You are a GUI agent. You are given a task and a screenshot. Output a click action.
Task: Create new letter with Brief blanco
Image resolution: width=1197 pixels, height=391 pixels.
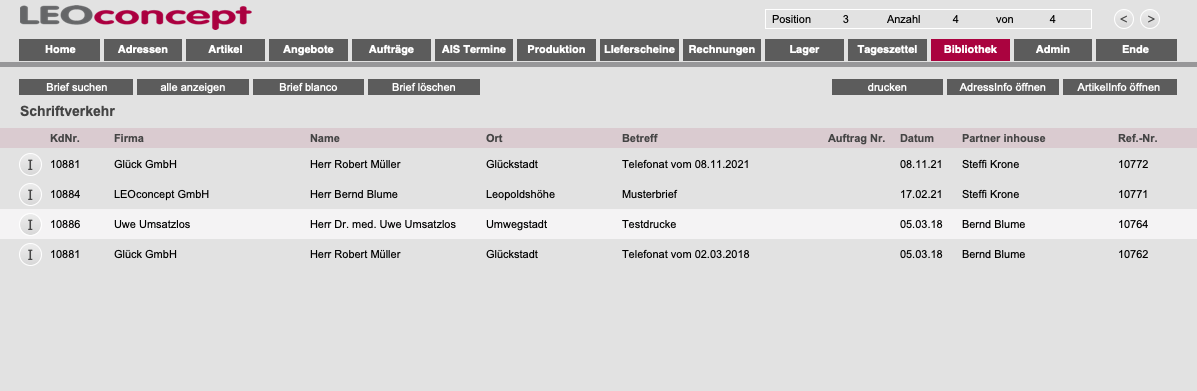coord(308,87)
